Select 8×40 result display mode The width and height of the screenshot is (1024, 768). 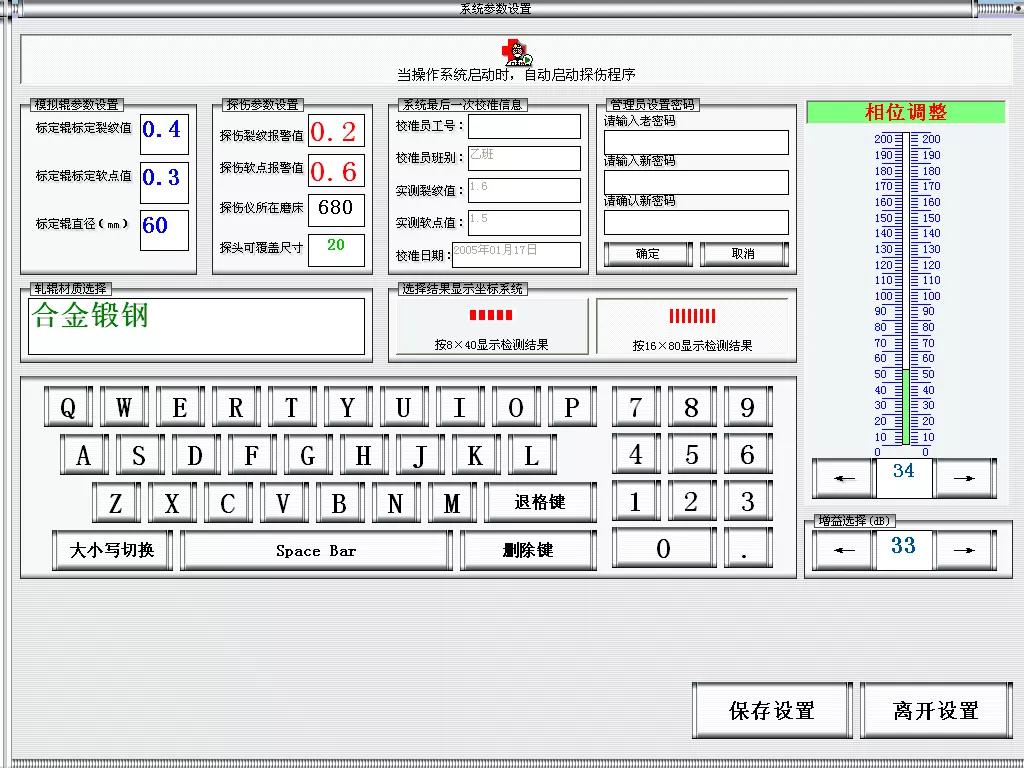point(492,326)
